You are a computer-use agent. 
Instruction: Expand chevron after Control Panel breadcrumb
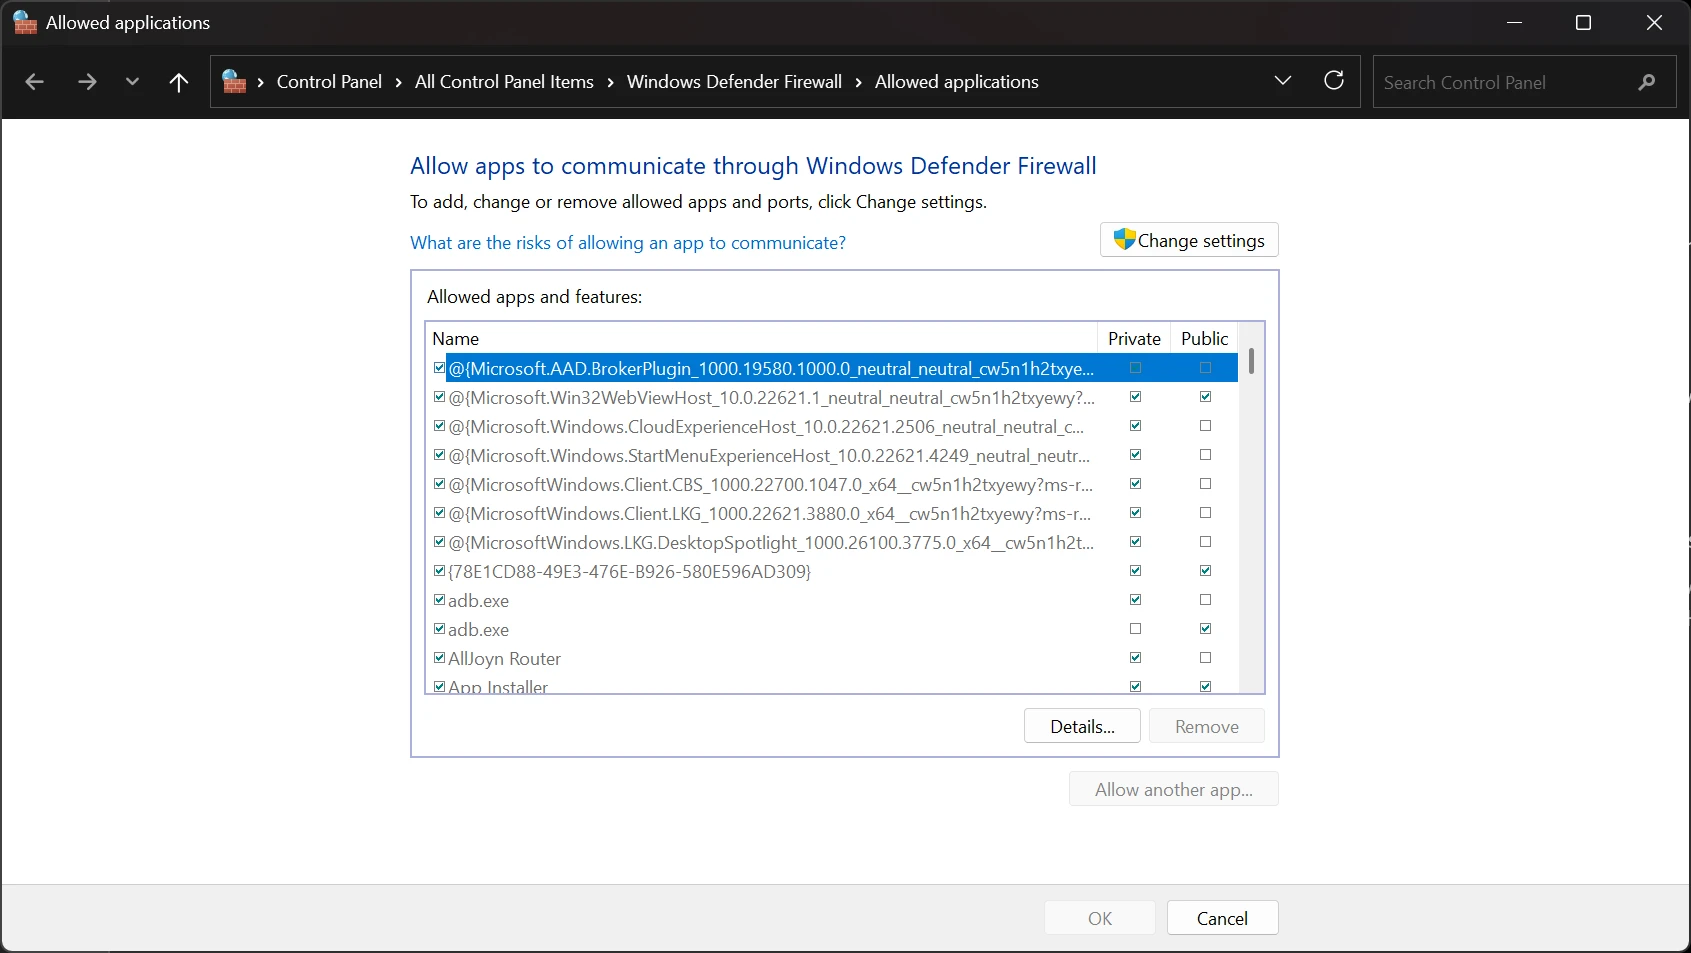point(399,82)
